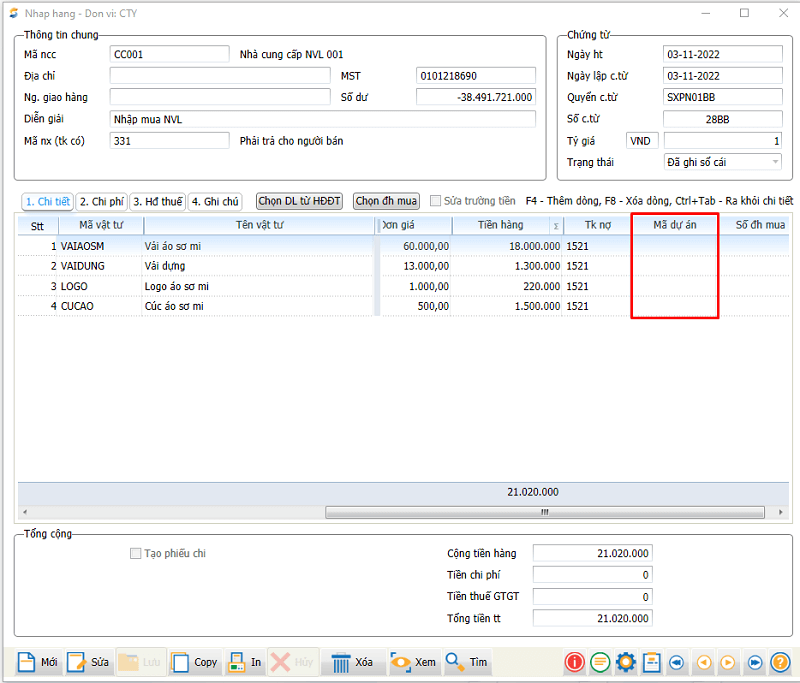Click the Copy voucher button
This screenshot has height=683, width=800.
pyautogui.click(x=194, y=662)
